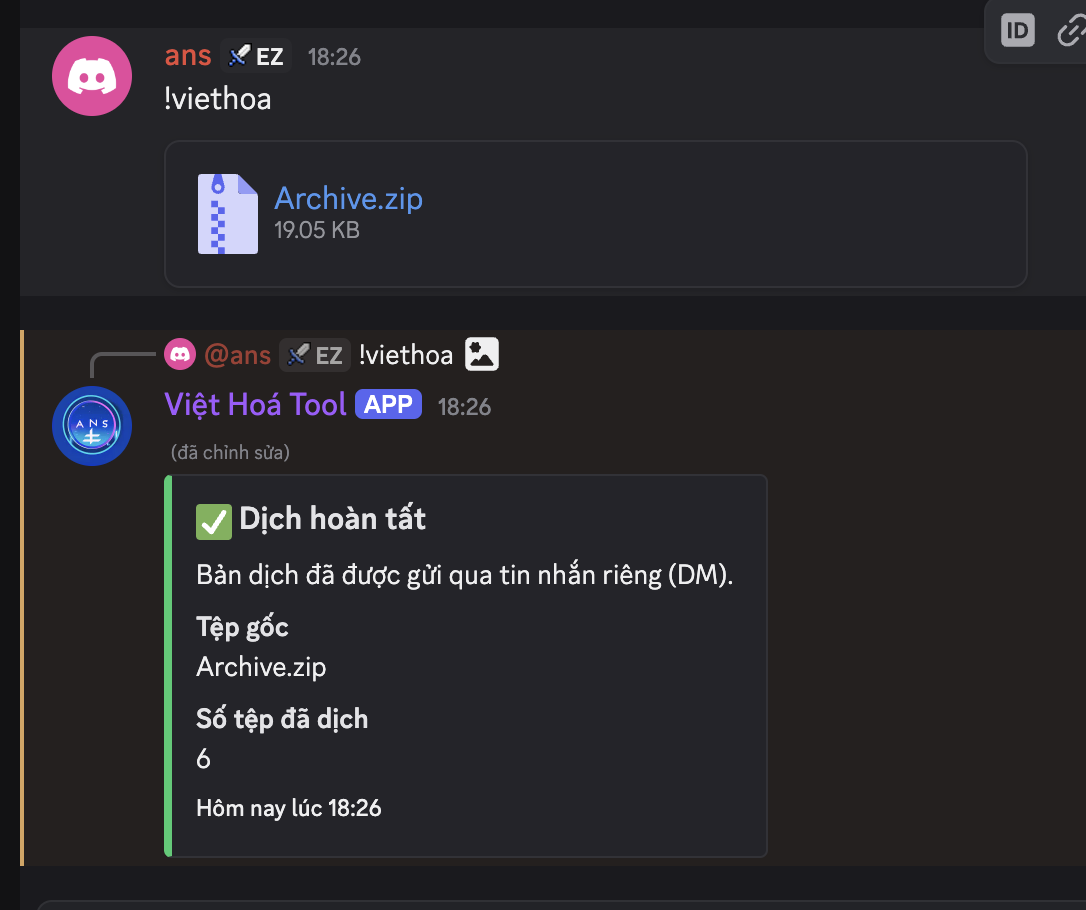The width and height of the screenshot is (1086, 910).
Task: Jump to replied message via !viethoa preview text
Action: pyautogui.click(x=406, y=354)
